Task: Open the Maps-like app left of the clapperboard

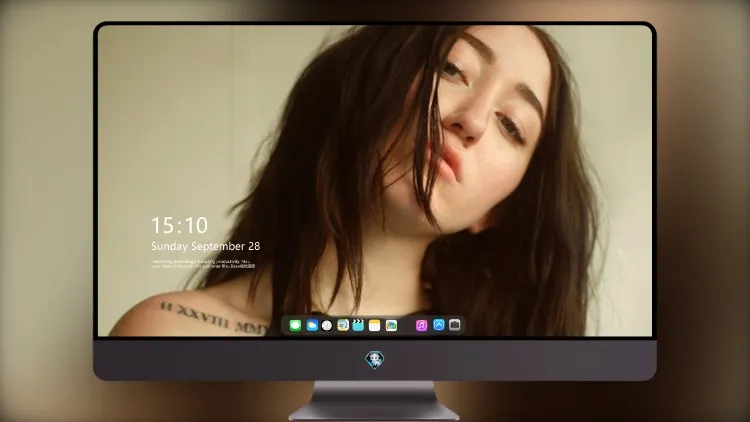Action: pyautogui.click(x=343, y=325)
